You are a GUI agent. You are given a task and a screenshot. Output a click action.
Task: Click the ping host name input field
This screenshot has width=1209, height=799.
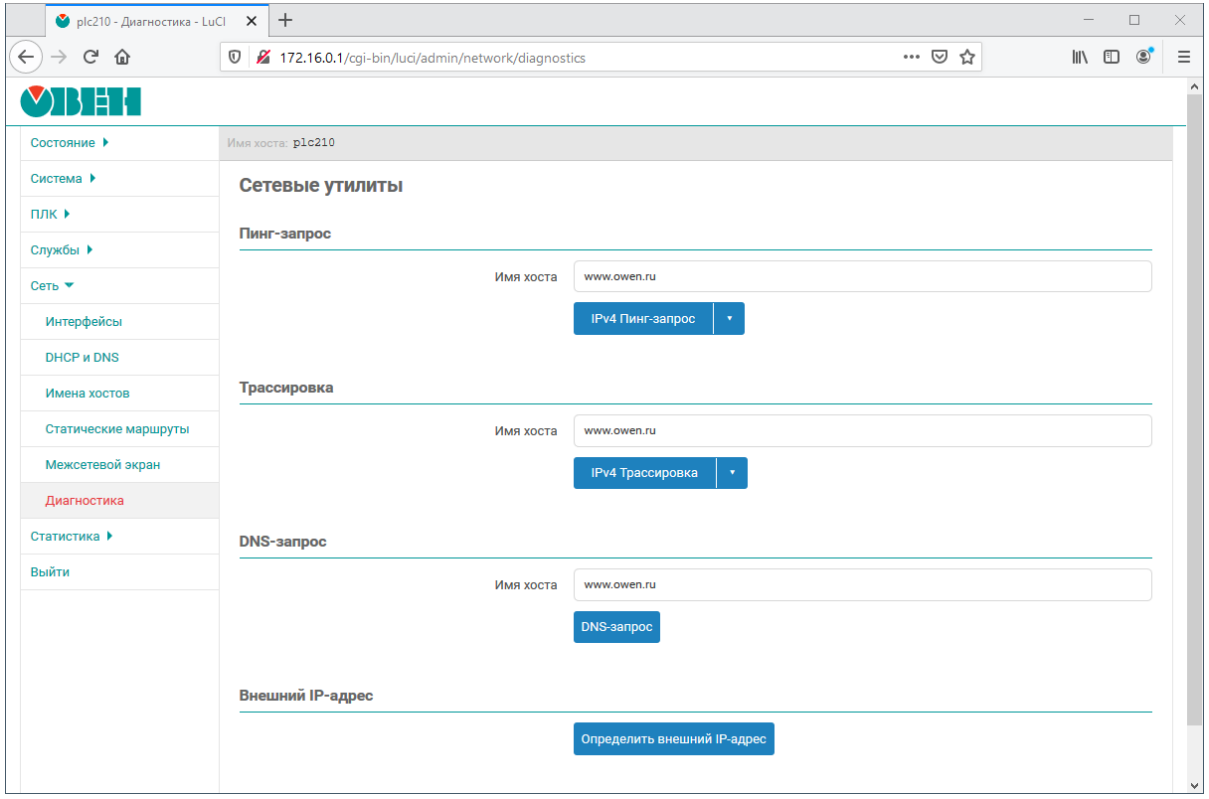point(861,276)
